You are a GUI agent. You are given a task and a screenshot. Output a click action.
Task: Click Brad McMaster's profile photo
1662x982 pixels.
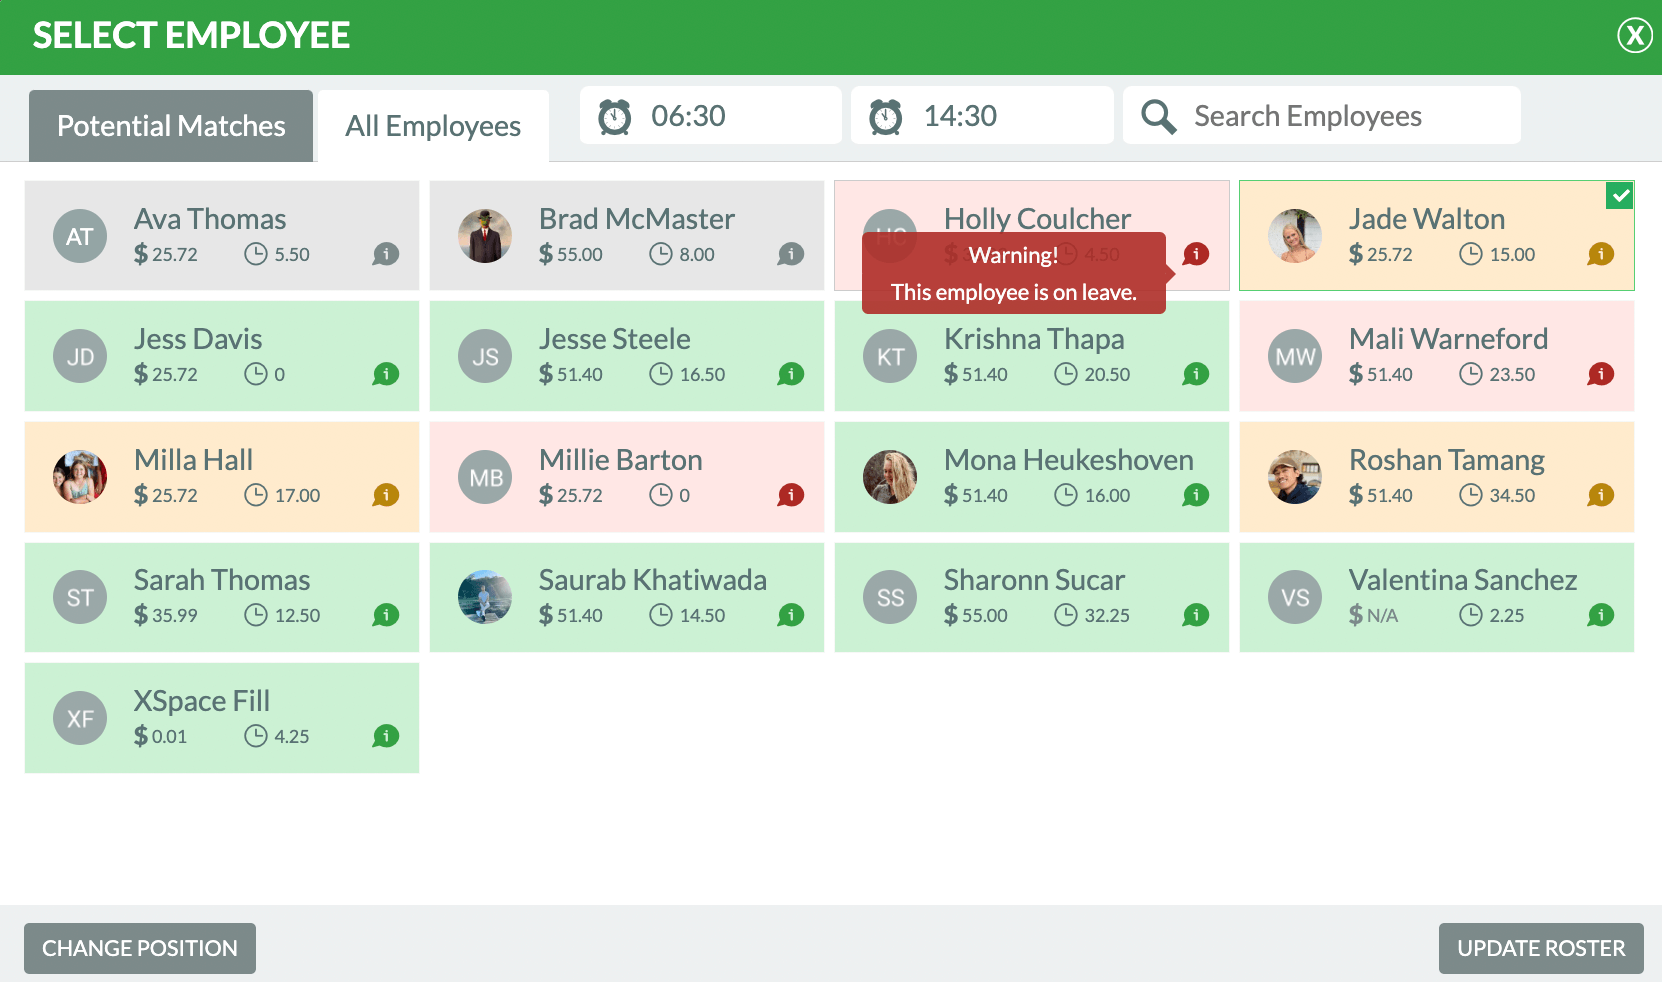pos(485,236)
